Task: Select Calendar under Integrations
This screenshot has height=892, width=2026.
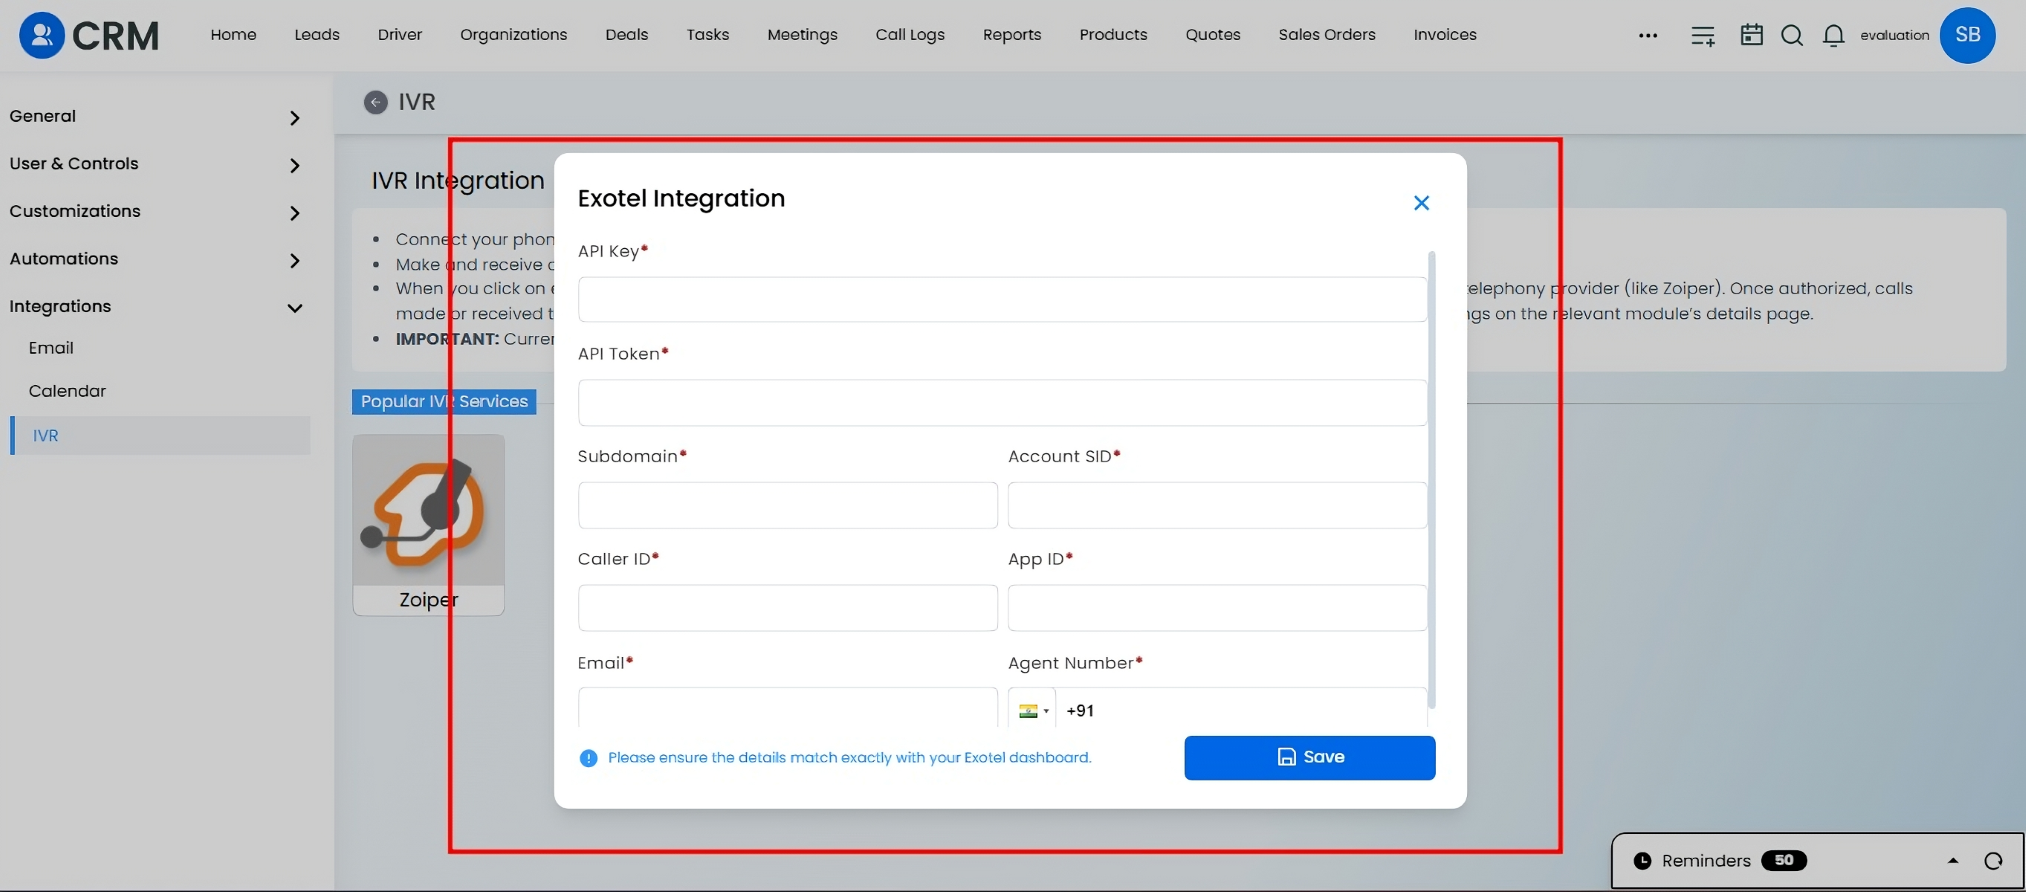Action: click(x=67, y=391)
